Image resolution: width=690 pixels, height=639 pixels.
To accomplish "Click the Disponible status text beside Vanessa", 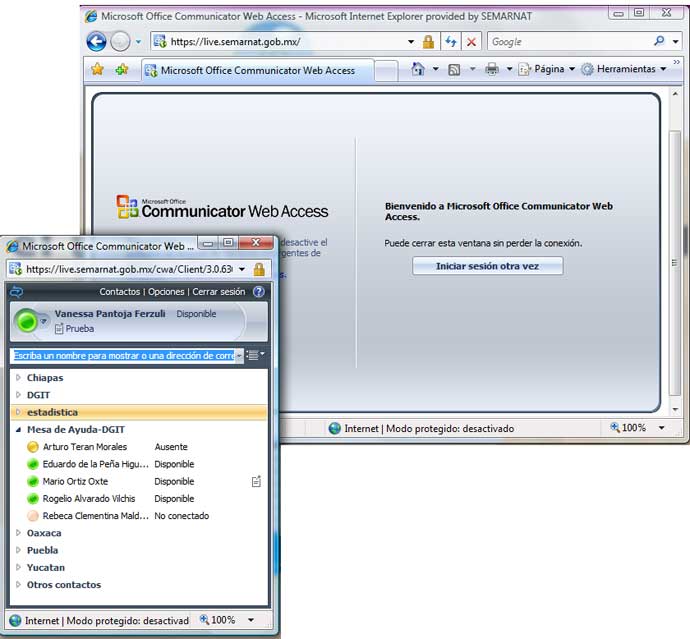I will tap(196, 314).
